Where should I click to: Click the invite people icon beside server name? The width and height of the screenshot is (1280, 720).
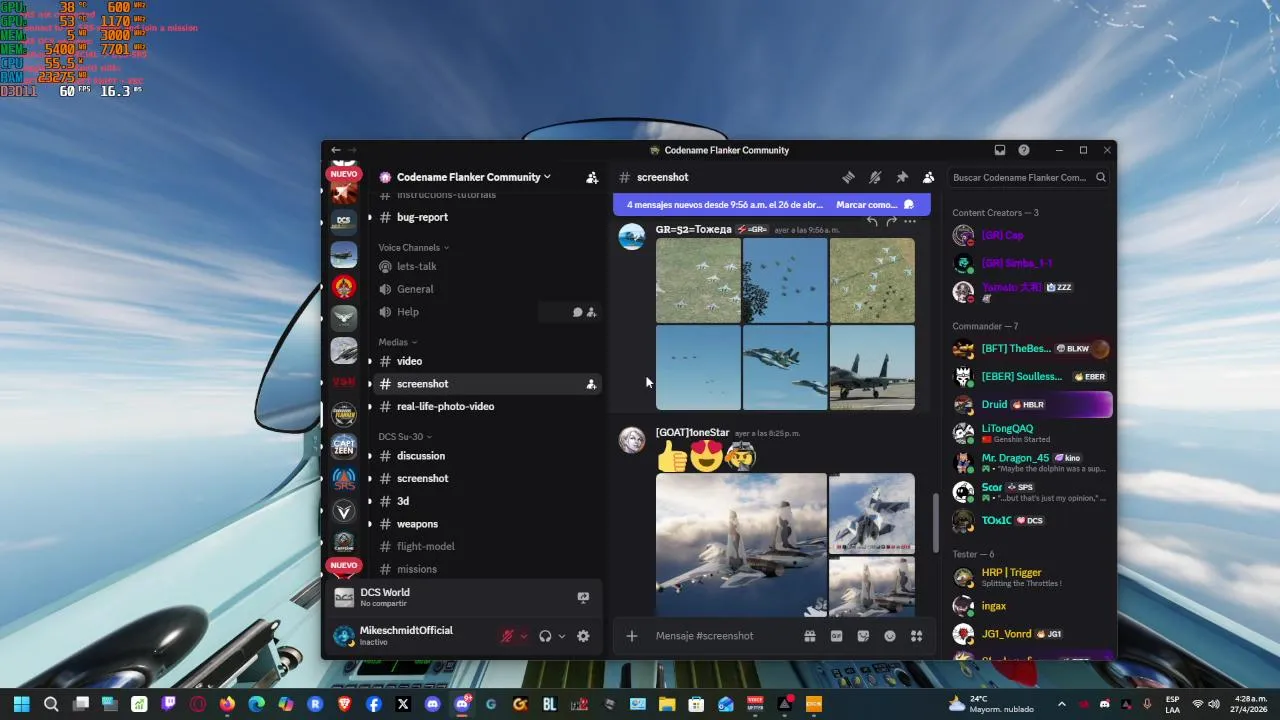(x=592, y=177)
